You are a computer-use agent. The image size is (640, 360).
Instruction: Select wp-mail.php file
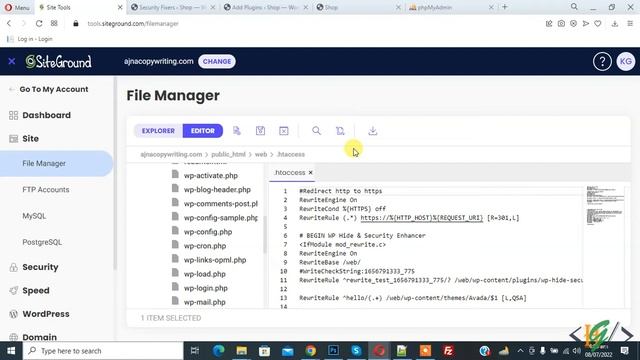point(204,302)
